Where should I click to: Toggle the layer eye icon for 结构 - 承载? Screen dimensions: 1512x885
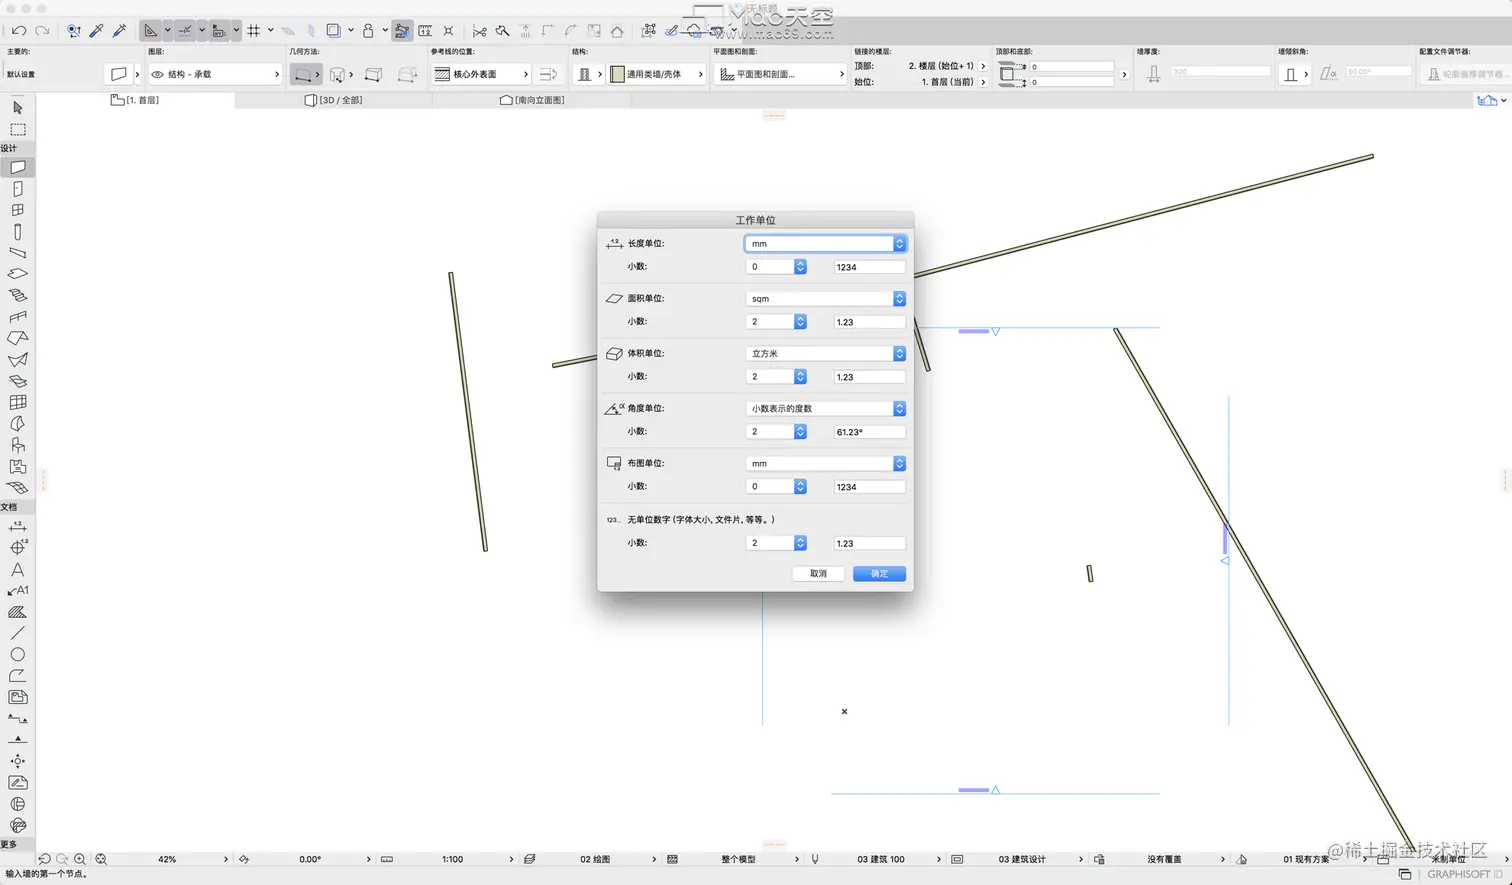tap(157, 74)
